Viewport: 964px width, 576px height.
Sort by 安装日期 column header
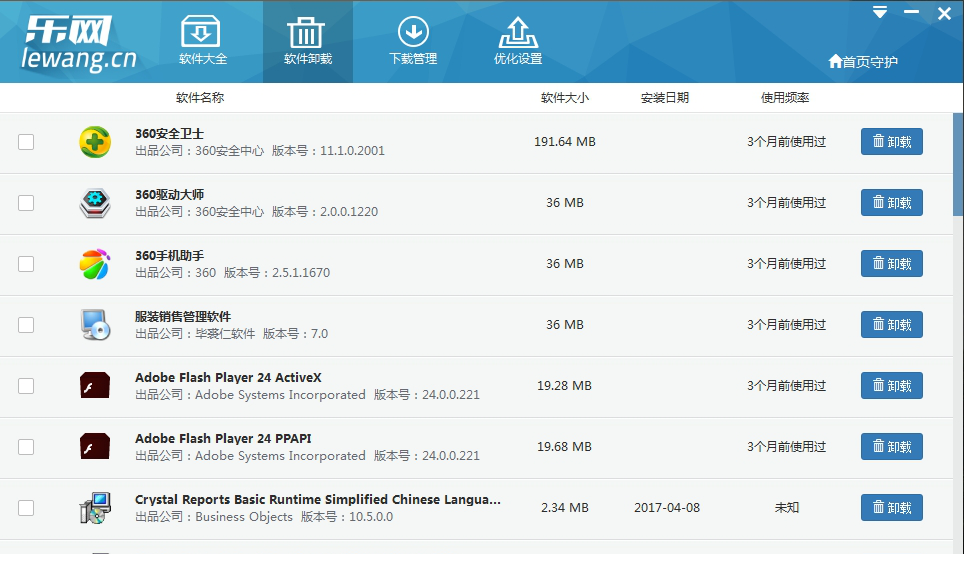665,98
